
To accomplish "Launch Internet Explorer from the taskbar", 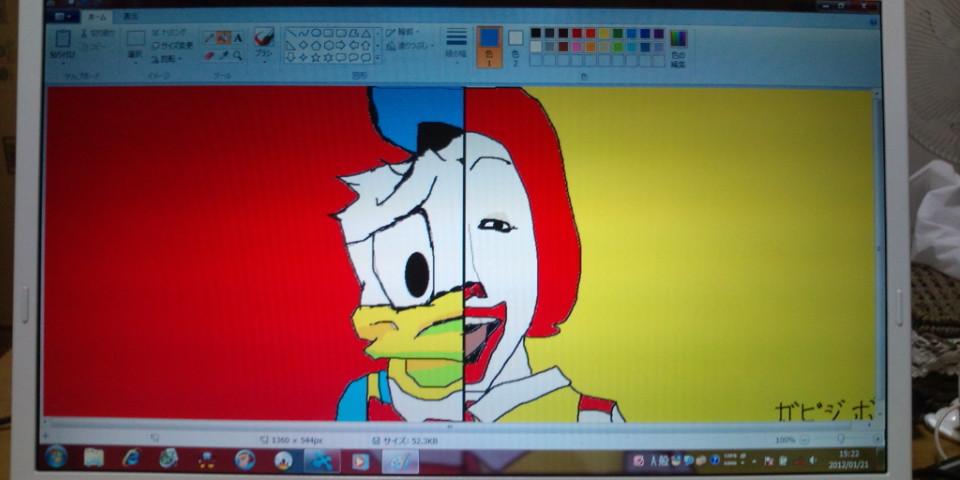I will (130, 458).
